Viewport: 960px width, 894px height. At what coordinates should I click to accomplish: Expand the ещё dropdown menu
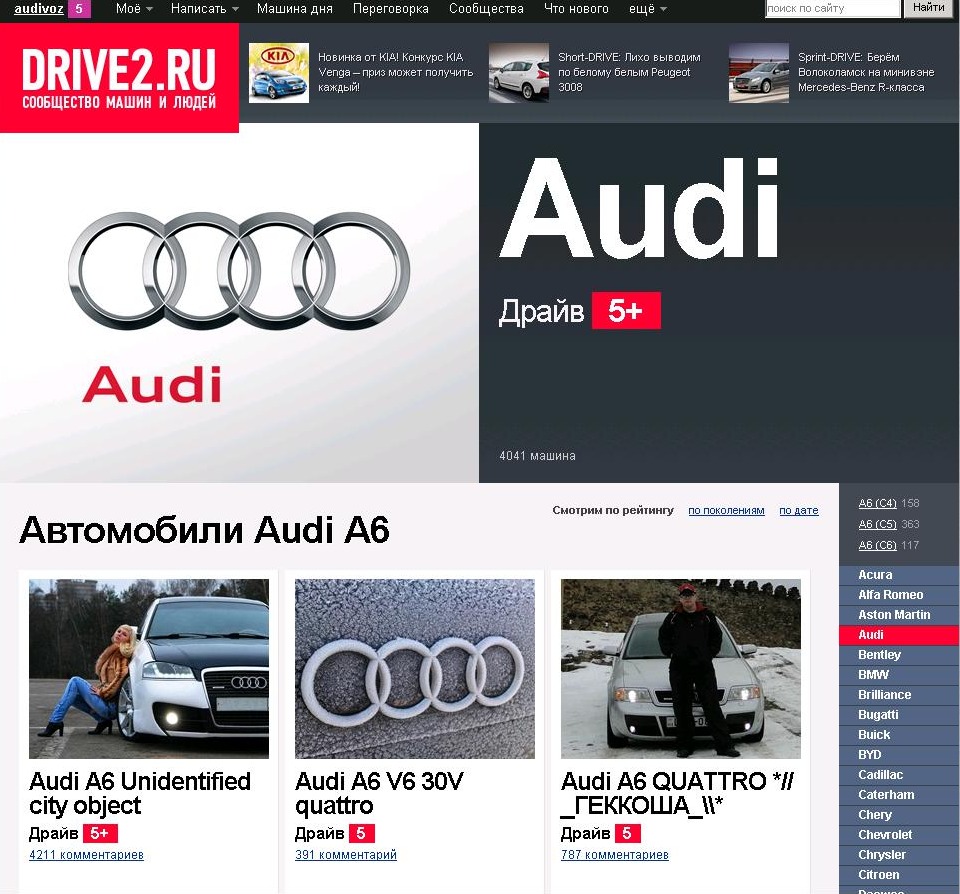(648, 9)
